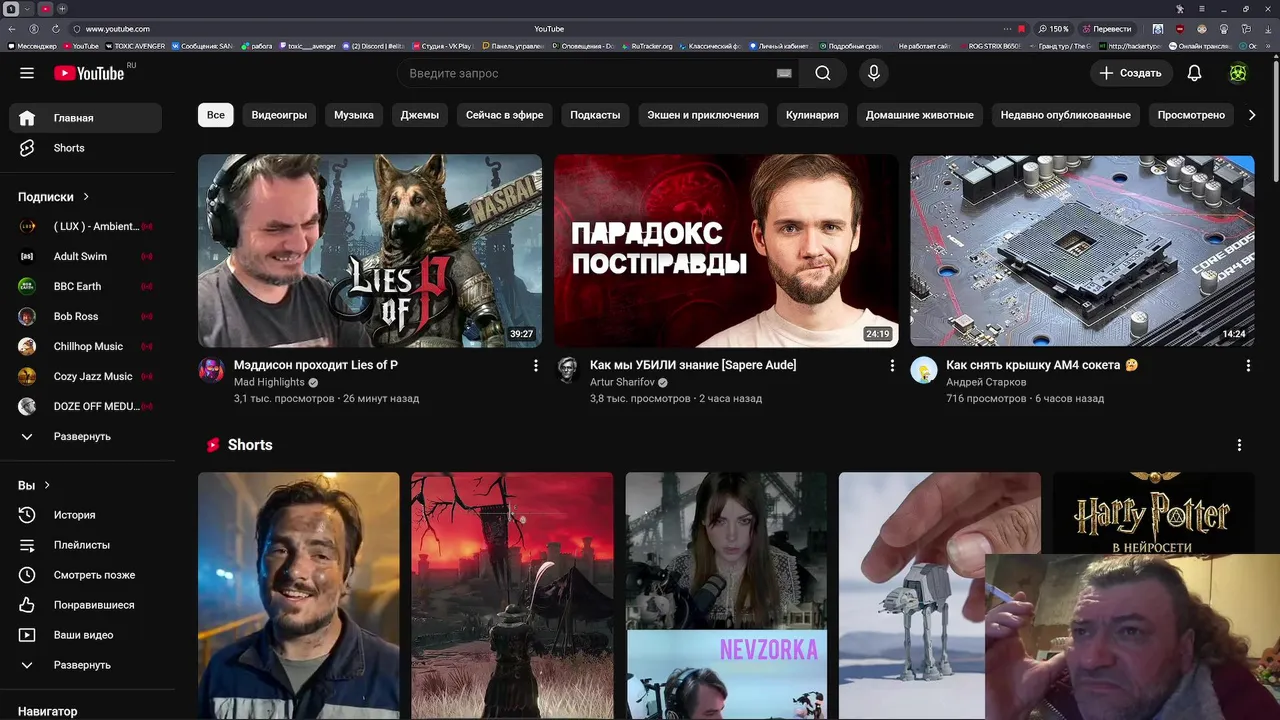Open Подписки section chevron
This screenshot has height=720, width=1280.
tap(86, 197)
